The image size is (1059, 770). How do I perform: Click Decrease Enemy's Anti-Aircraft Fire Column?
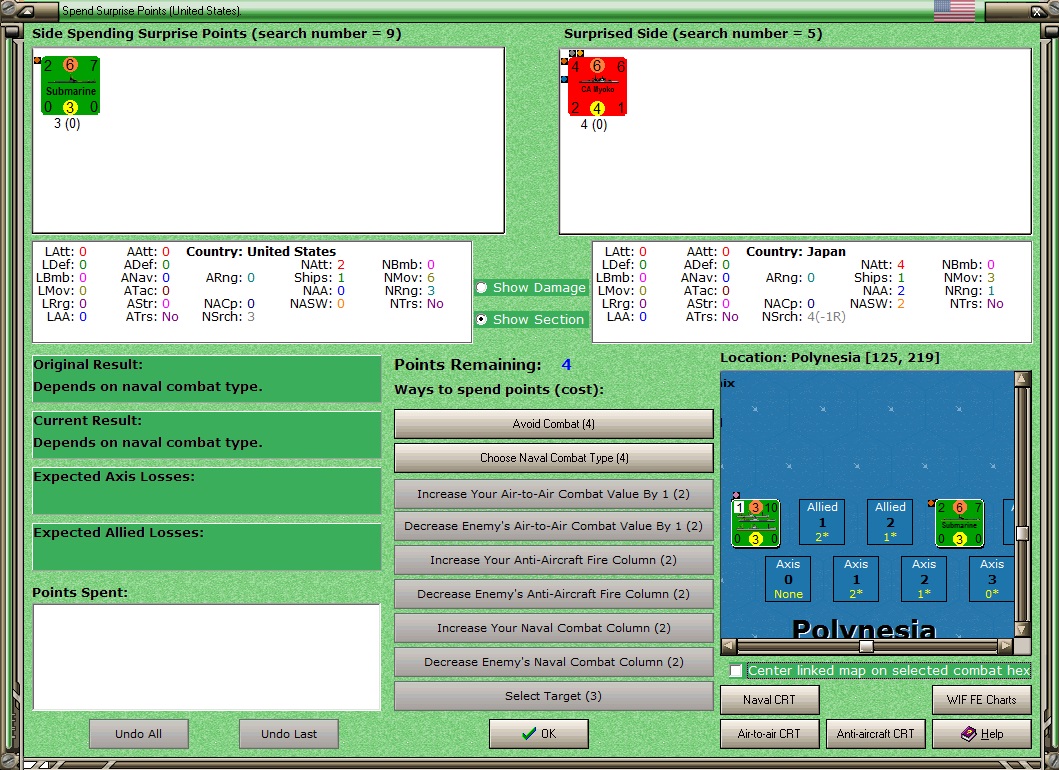click(554, 594)
